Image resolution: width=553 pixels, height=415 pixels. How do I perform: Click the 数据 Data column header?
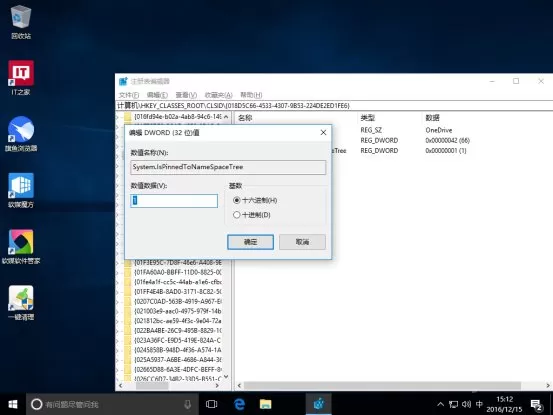pos(432,118)
